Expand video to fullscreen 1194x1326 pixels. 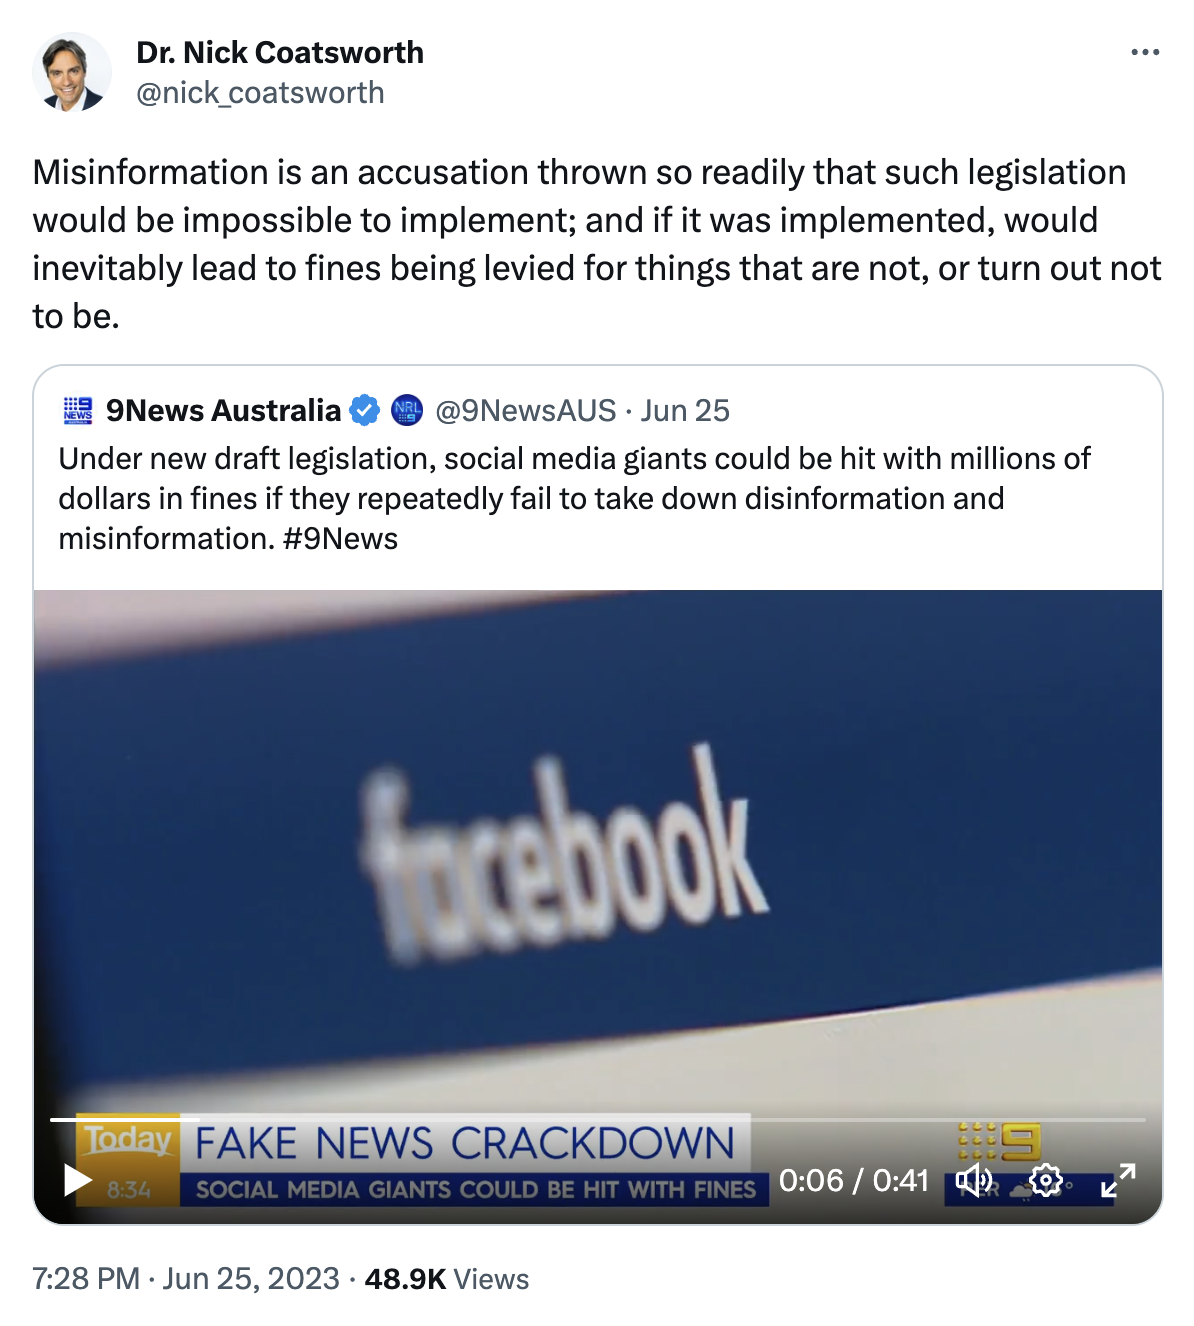tap(1118, 1180)
